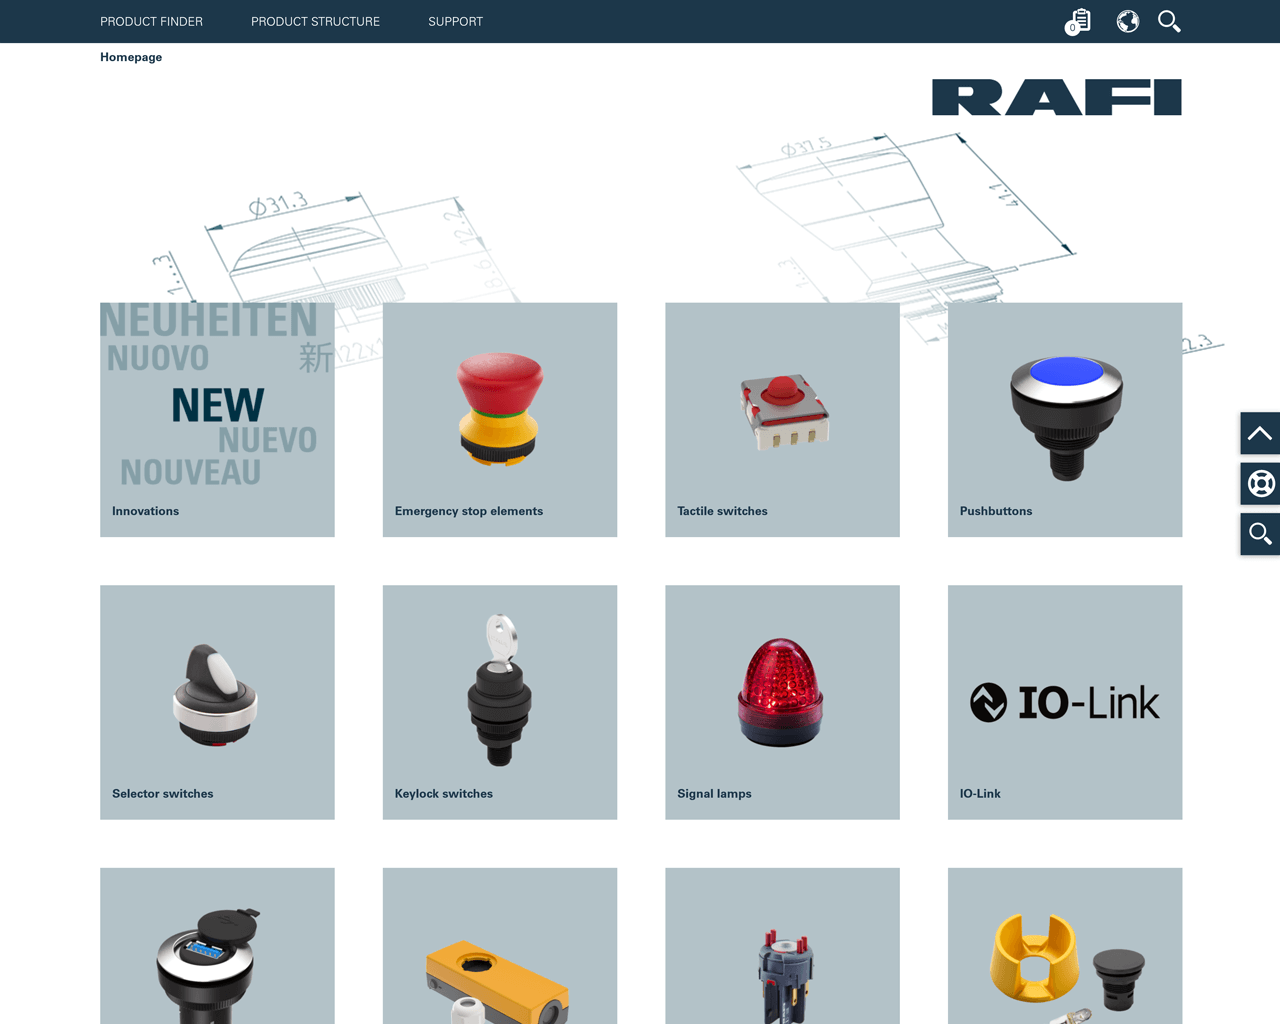
Task: Click the upward arrow icon in the right sidebar
Action: (1260, 433)
